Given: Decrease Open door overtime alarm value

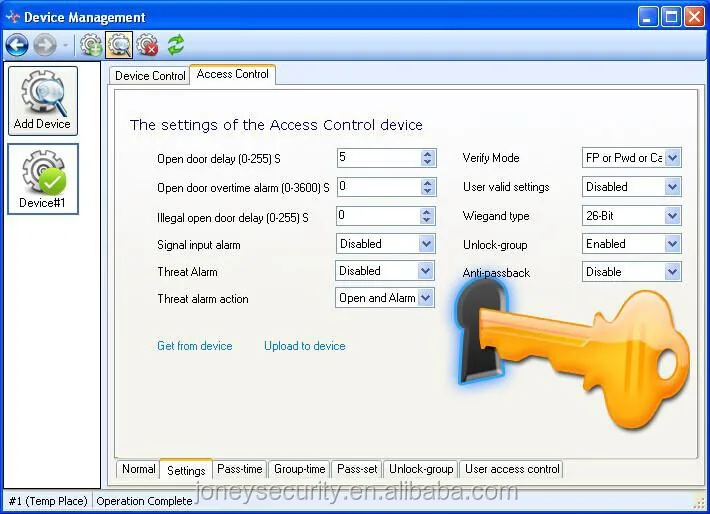Looking at the screenshot, I should [x=427, y=191].
